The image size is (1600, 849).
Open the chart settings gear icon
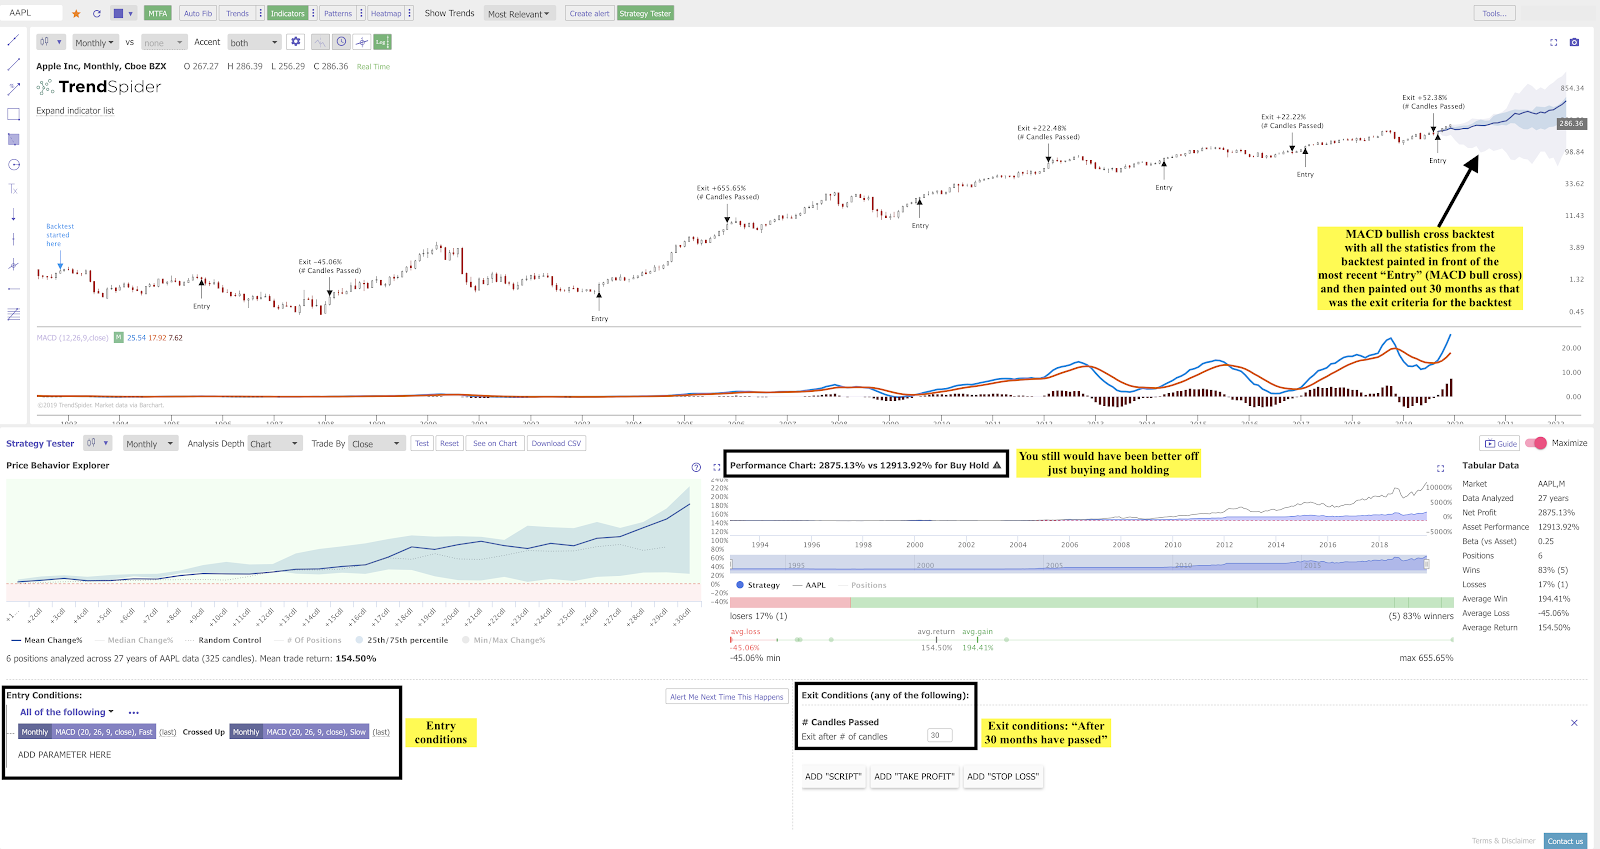pos(295,42)
